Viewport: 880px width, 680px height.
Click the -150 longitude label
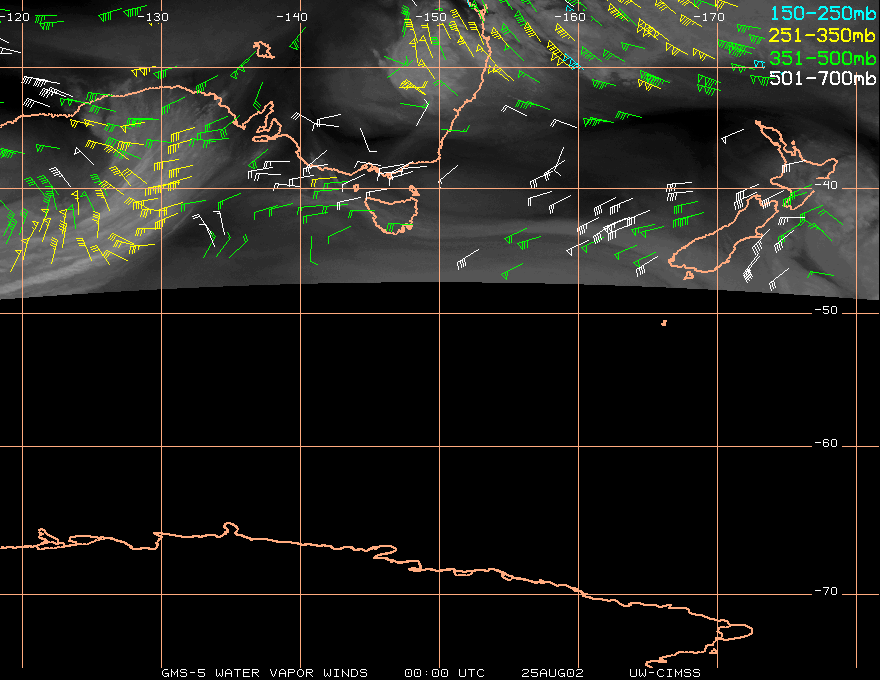431,17
